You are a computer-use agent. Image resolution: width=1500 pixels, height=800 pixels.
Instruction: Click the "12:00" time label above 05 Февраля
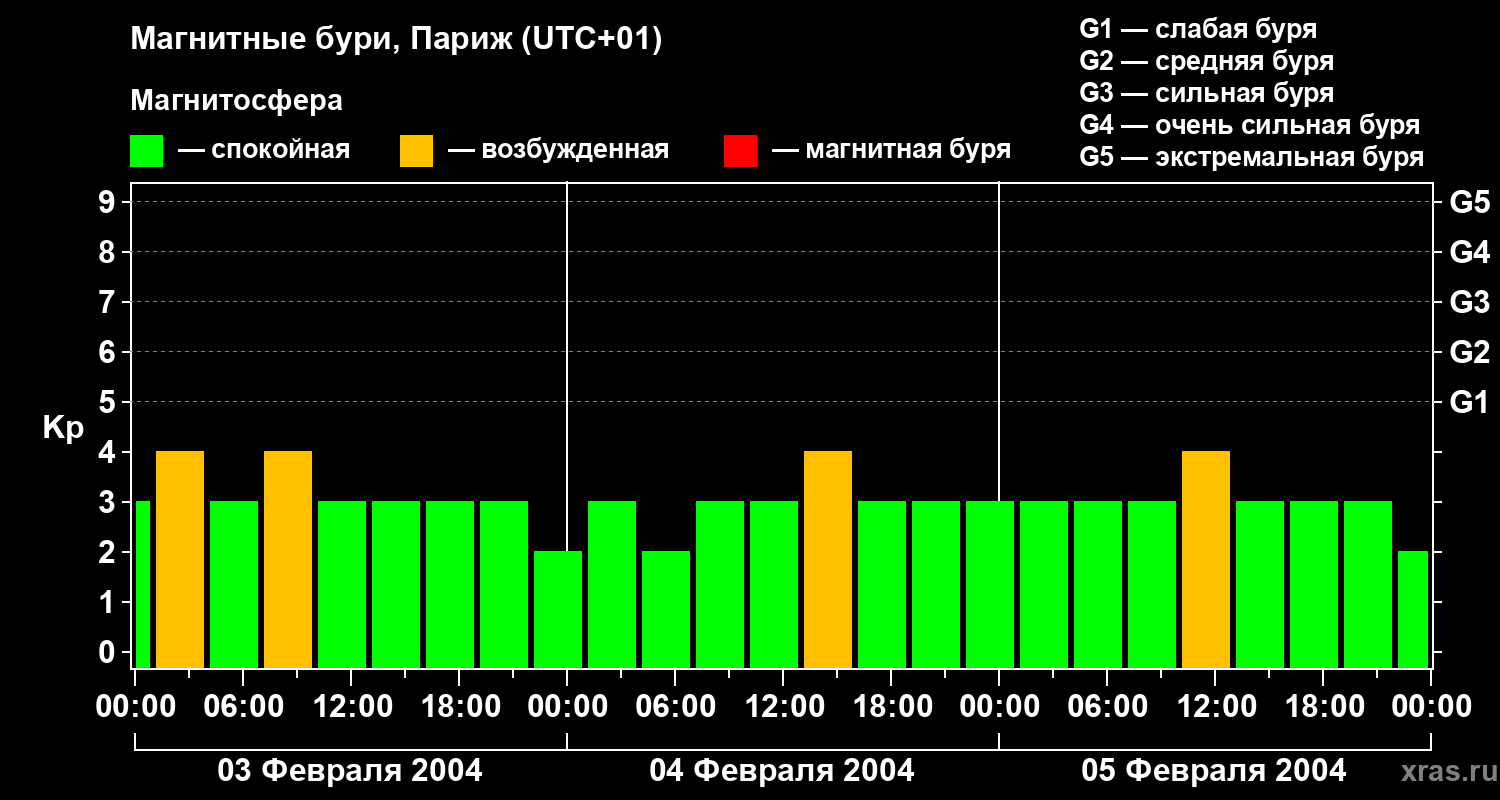click(1216, 707)
